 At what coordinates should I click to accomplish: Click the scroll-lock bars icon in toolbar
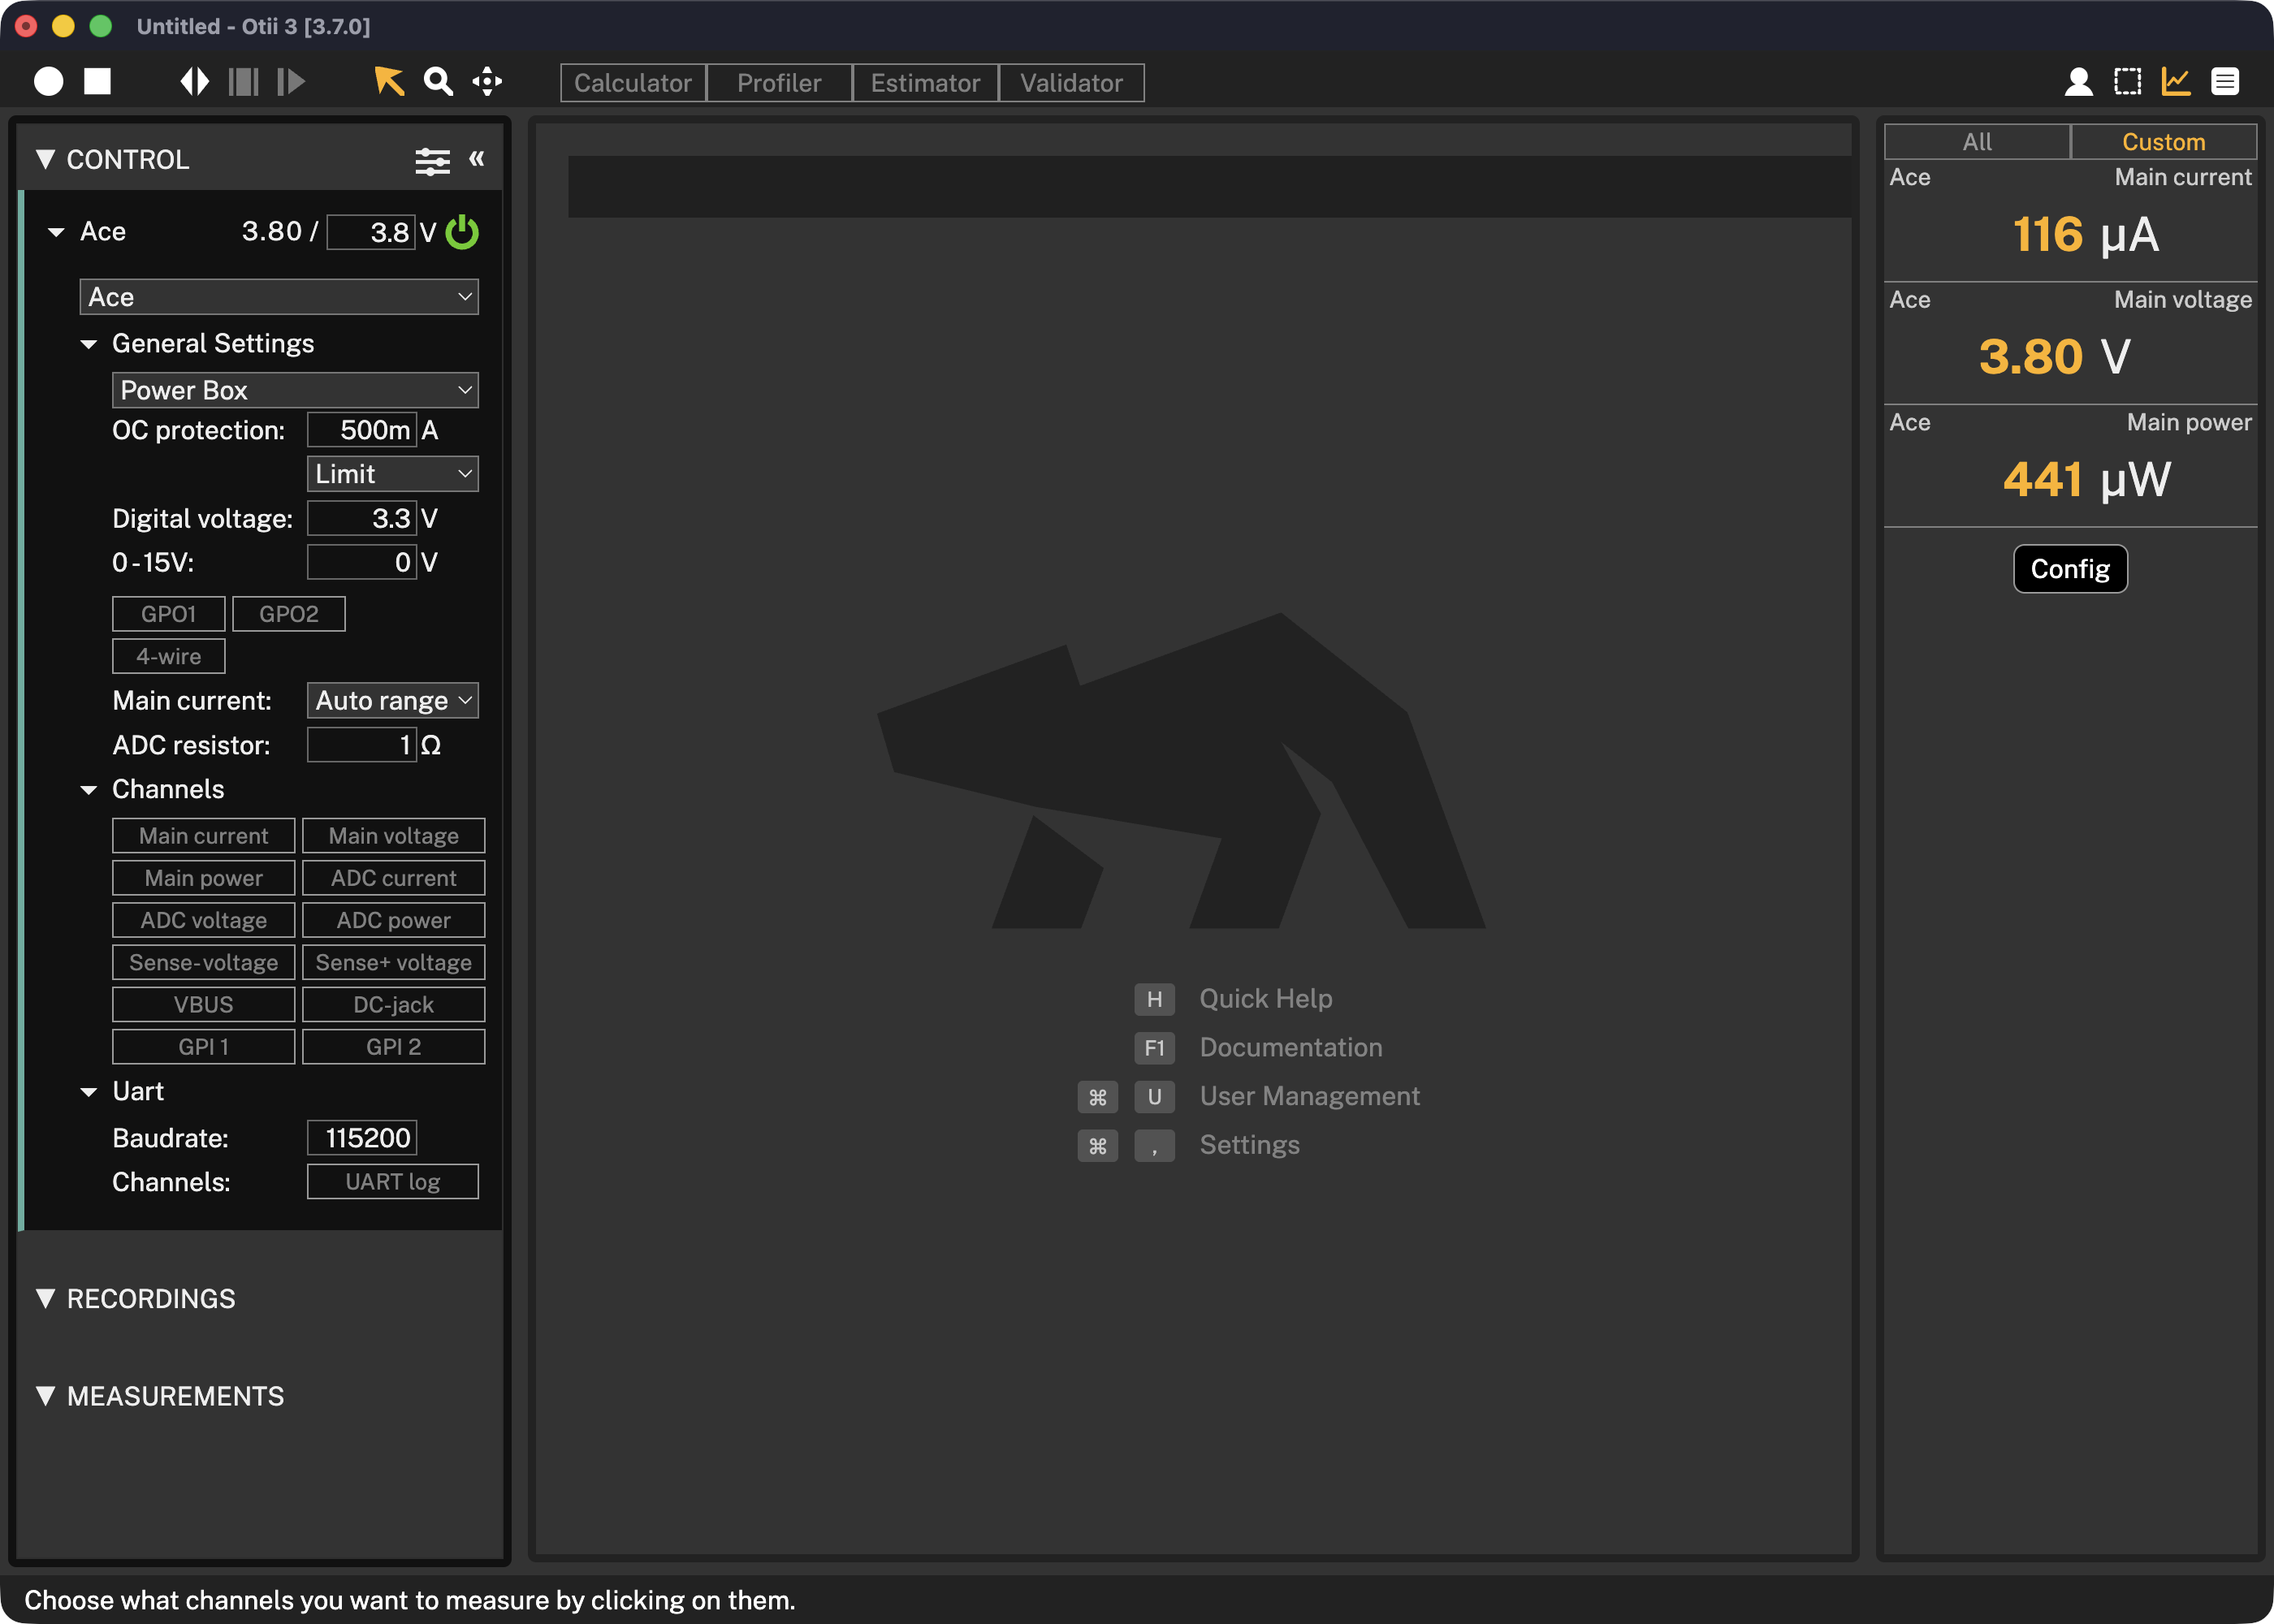(x=243, y=82)
